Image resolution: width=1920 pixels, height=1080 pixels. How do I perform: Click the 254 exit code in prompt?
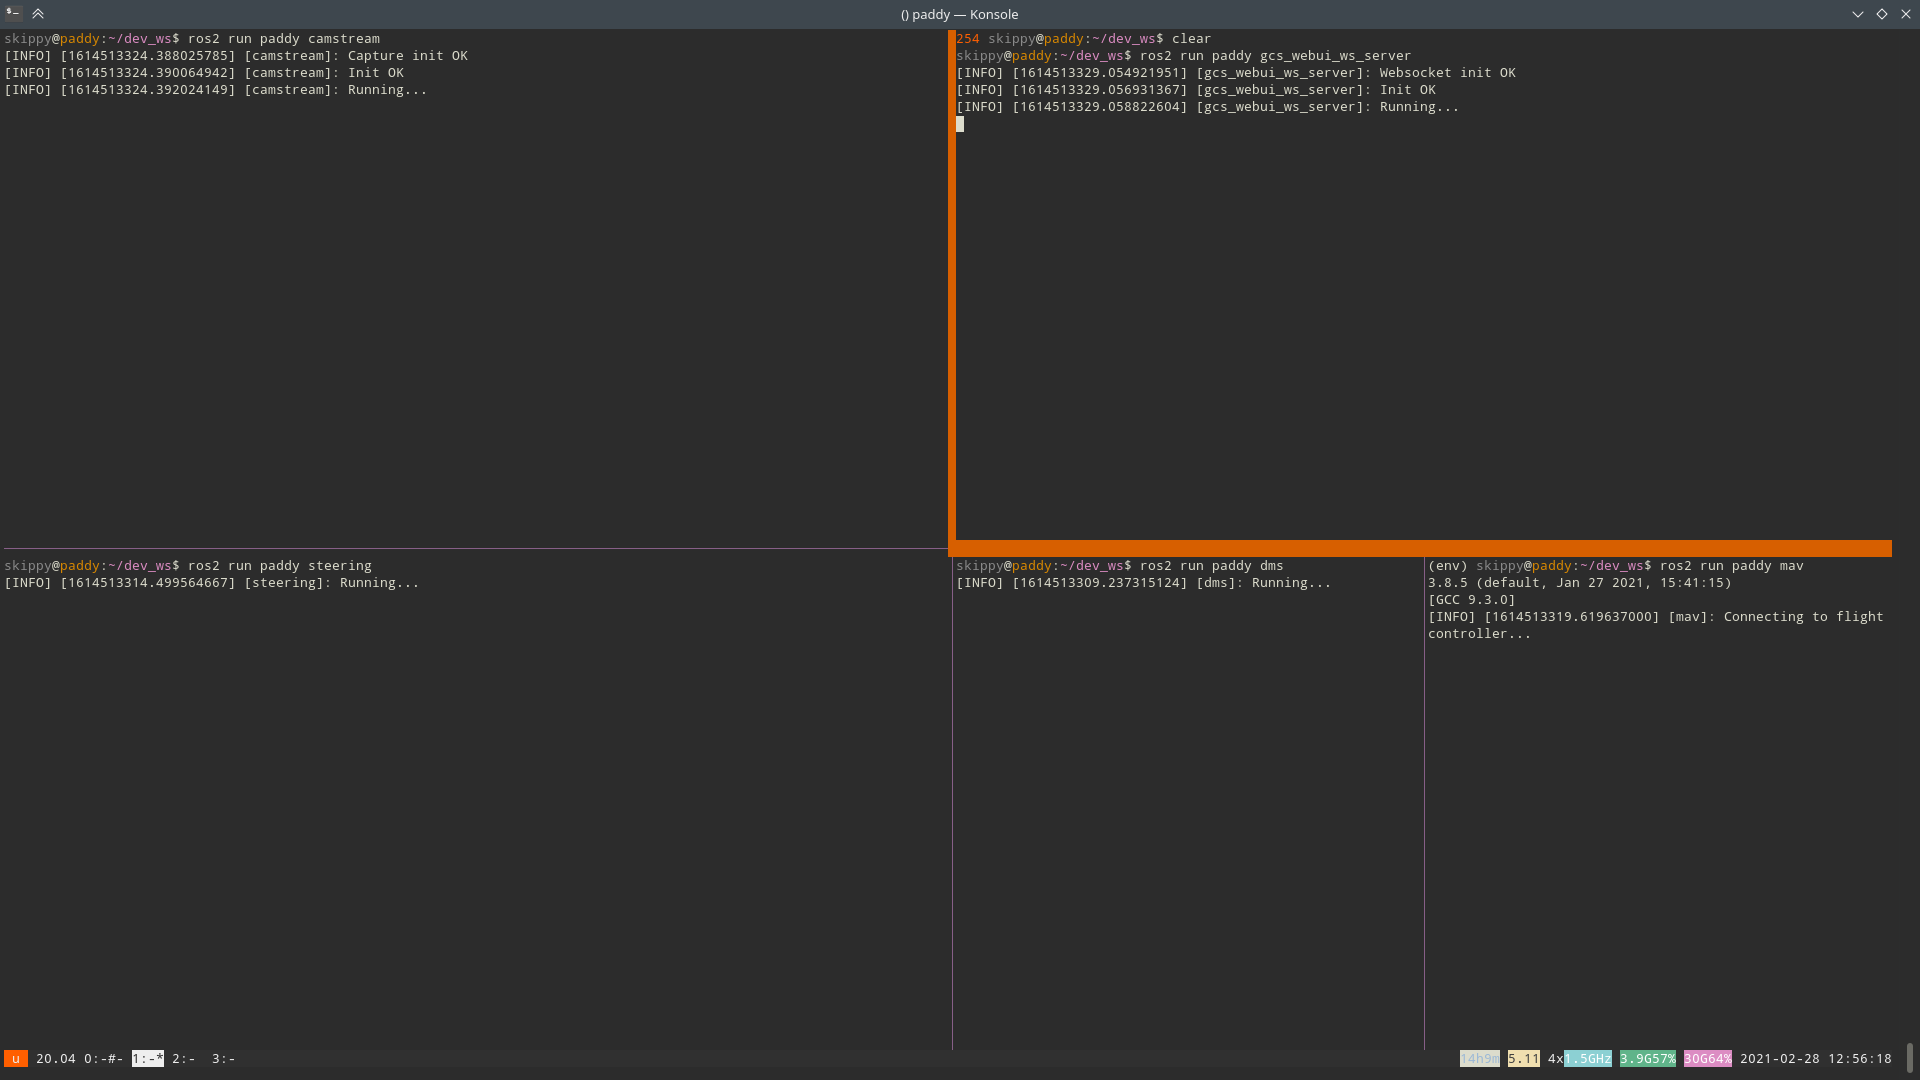968,39
